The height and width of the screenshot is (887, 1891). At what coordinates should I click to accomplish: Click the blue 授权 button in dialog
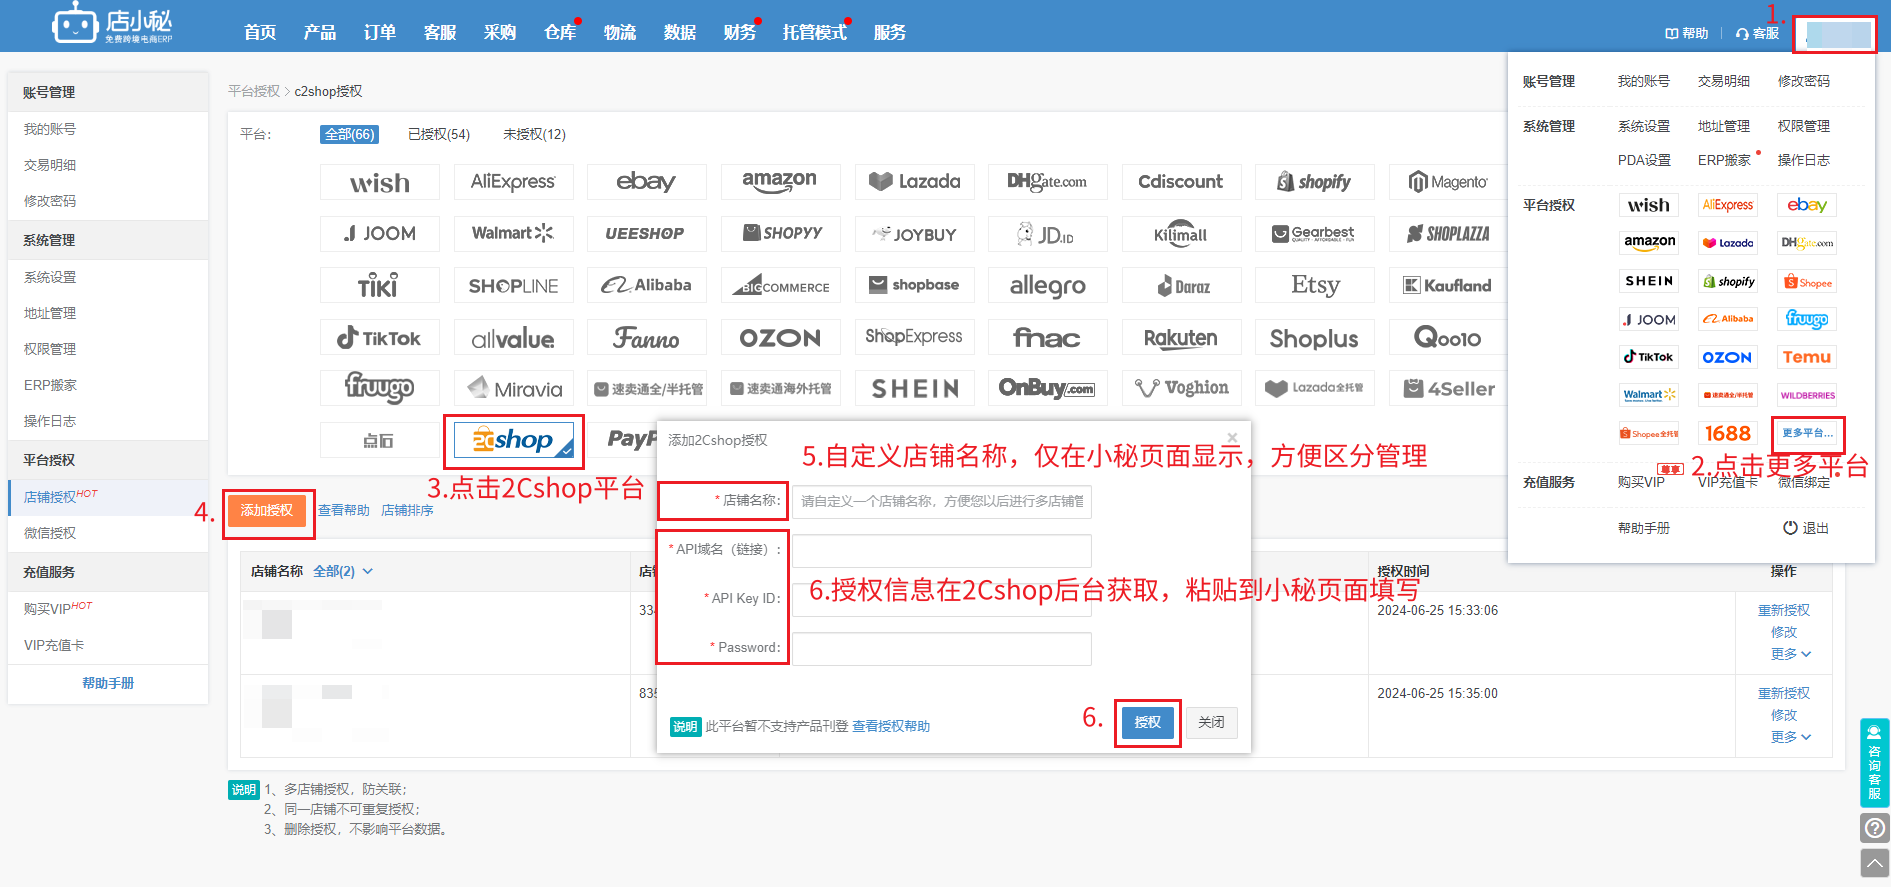point(1148,722)
